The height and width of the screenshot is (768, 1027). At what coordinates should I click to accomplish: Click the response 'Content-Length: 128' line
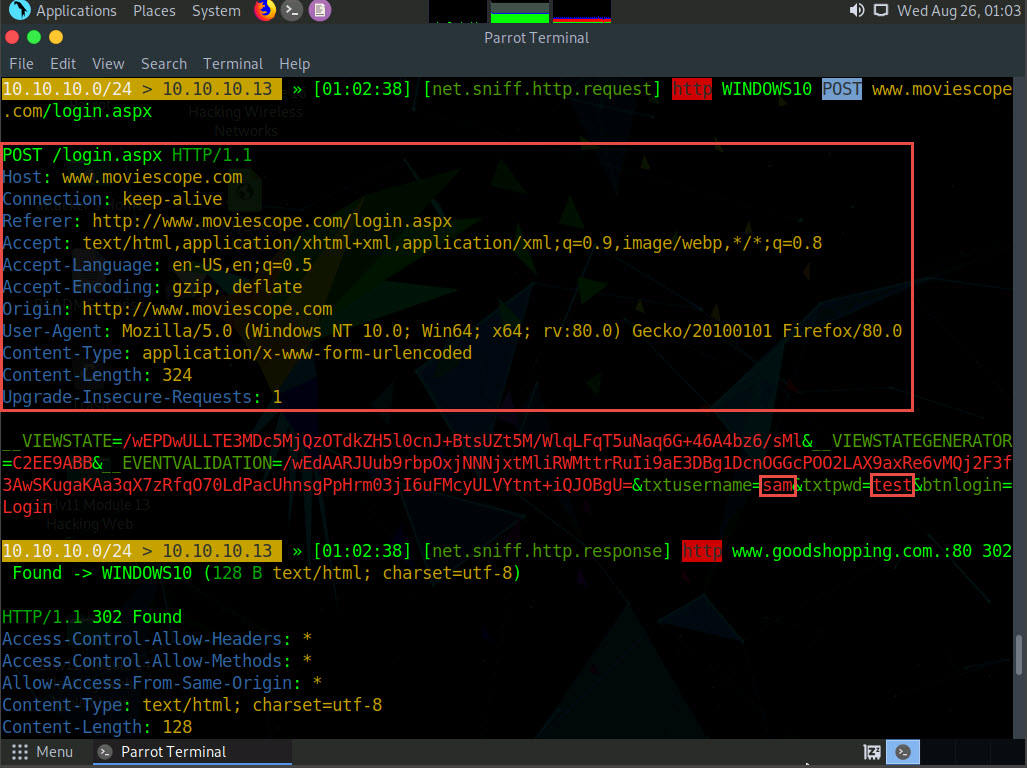coord(98,727)
